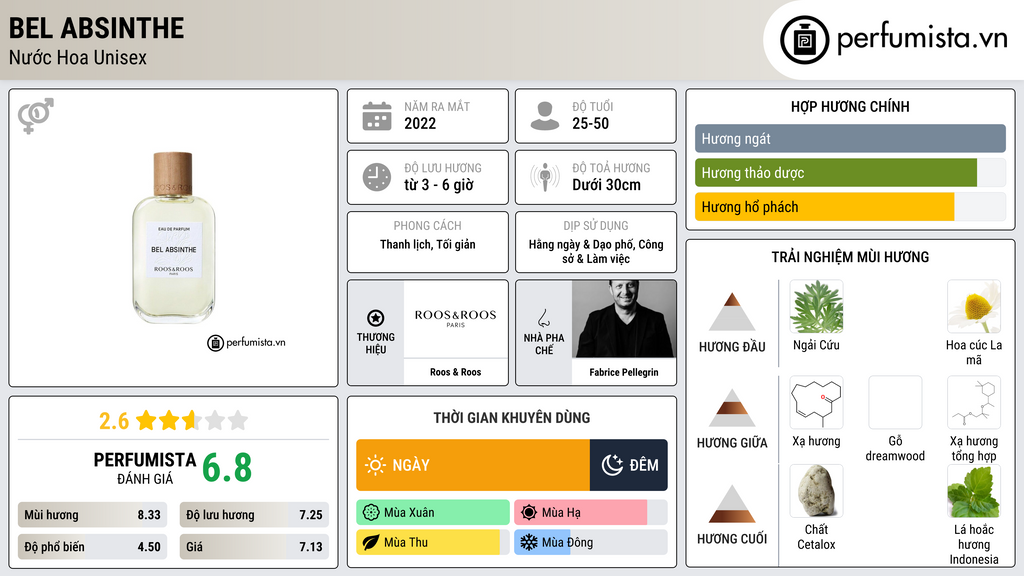The image size is (1024, 576).
Task: Click the Trải nghiệm mùi hương heading
Action: coord(850,257)
